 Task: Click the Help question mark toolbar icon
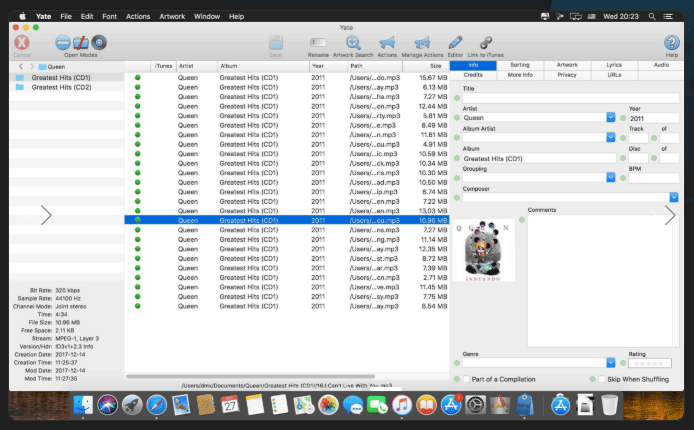[x=671, y=43]
